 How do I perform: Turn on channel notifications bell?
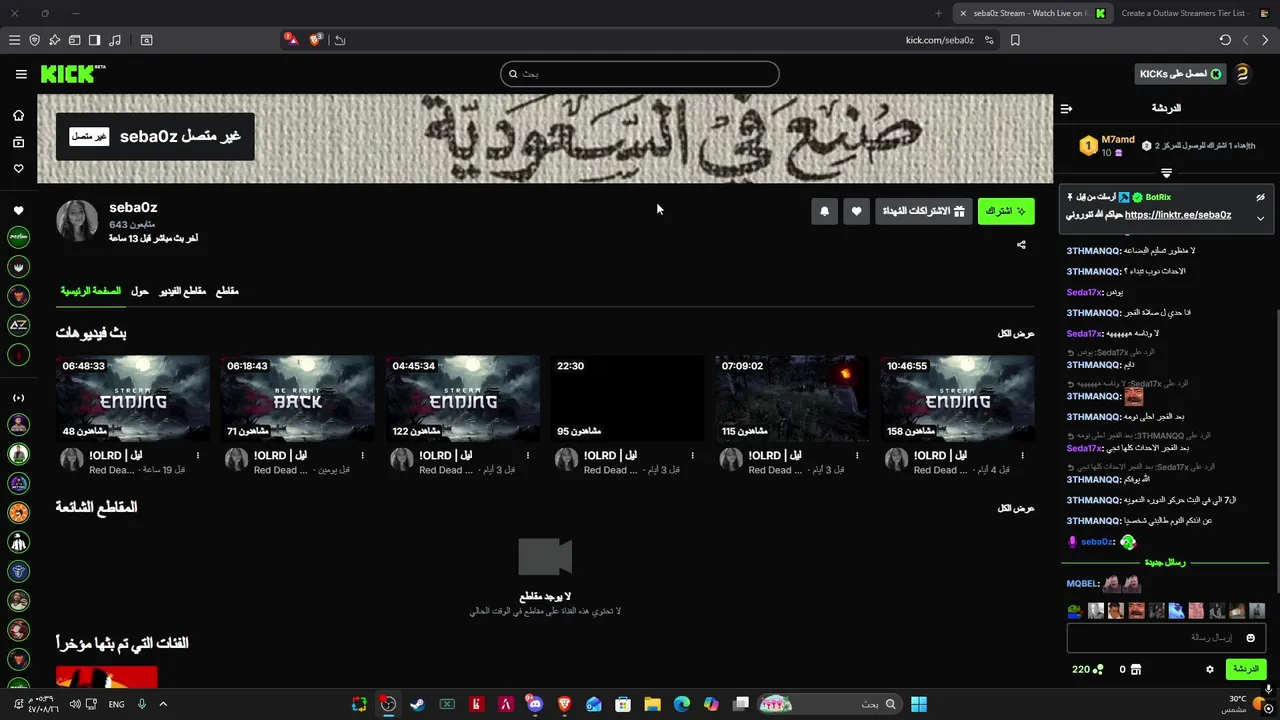click(x=824, y=211)
